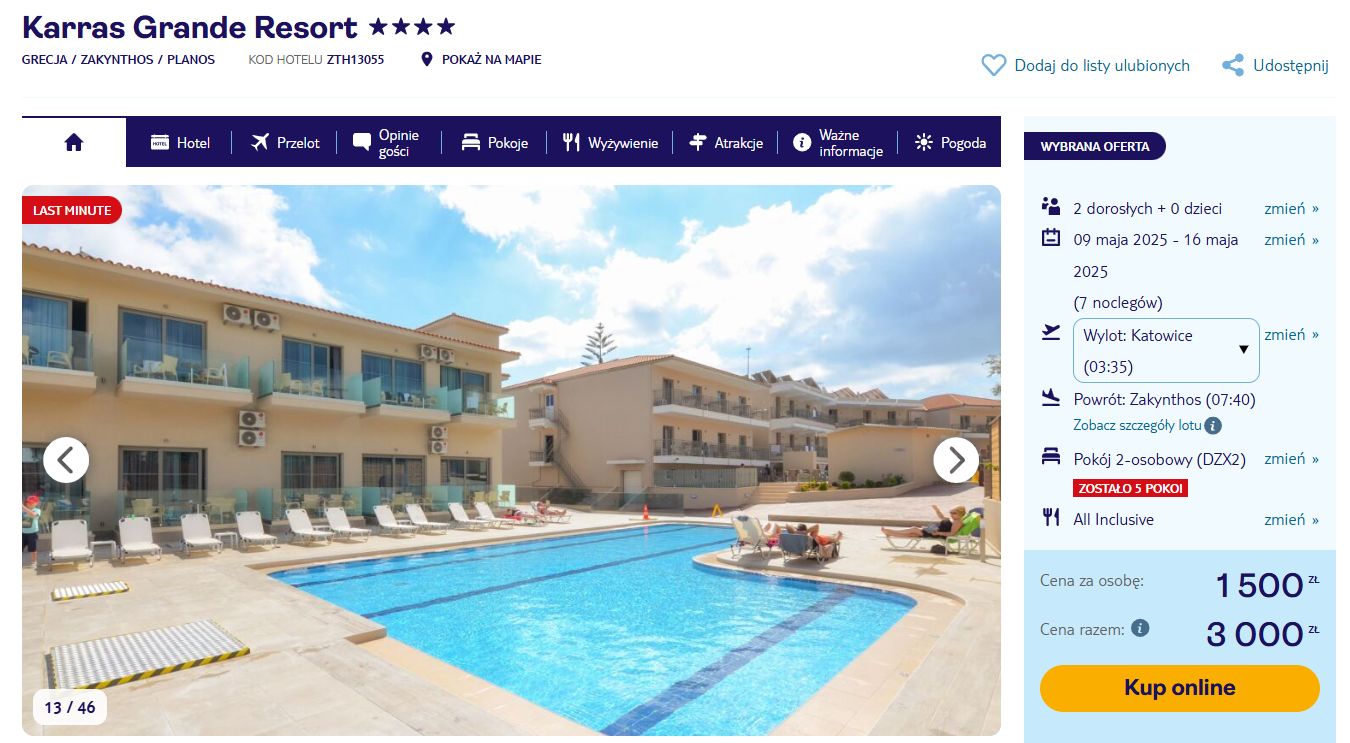Click the map pin icon
This screenshot has height=743, width=1350.
[x=427, y=59]
